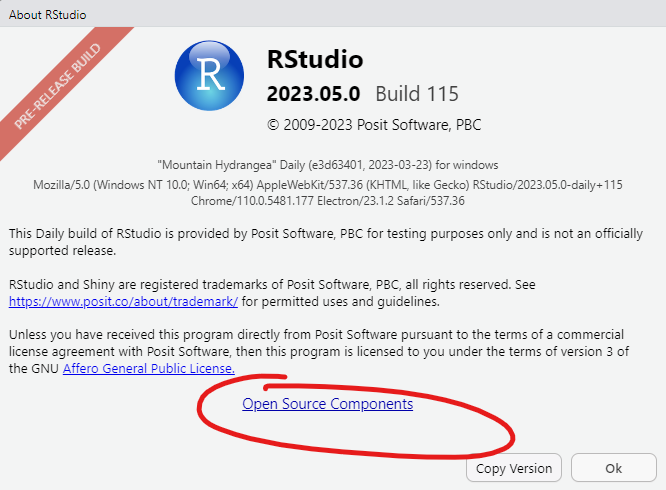
Task: Dismiss the dialog with Ok
Action: (x=613, y=468)
